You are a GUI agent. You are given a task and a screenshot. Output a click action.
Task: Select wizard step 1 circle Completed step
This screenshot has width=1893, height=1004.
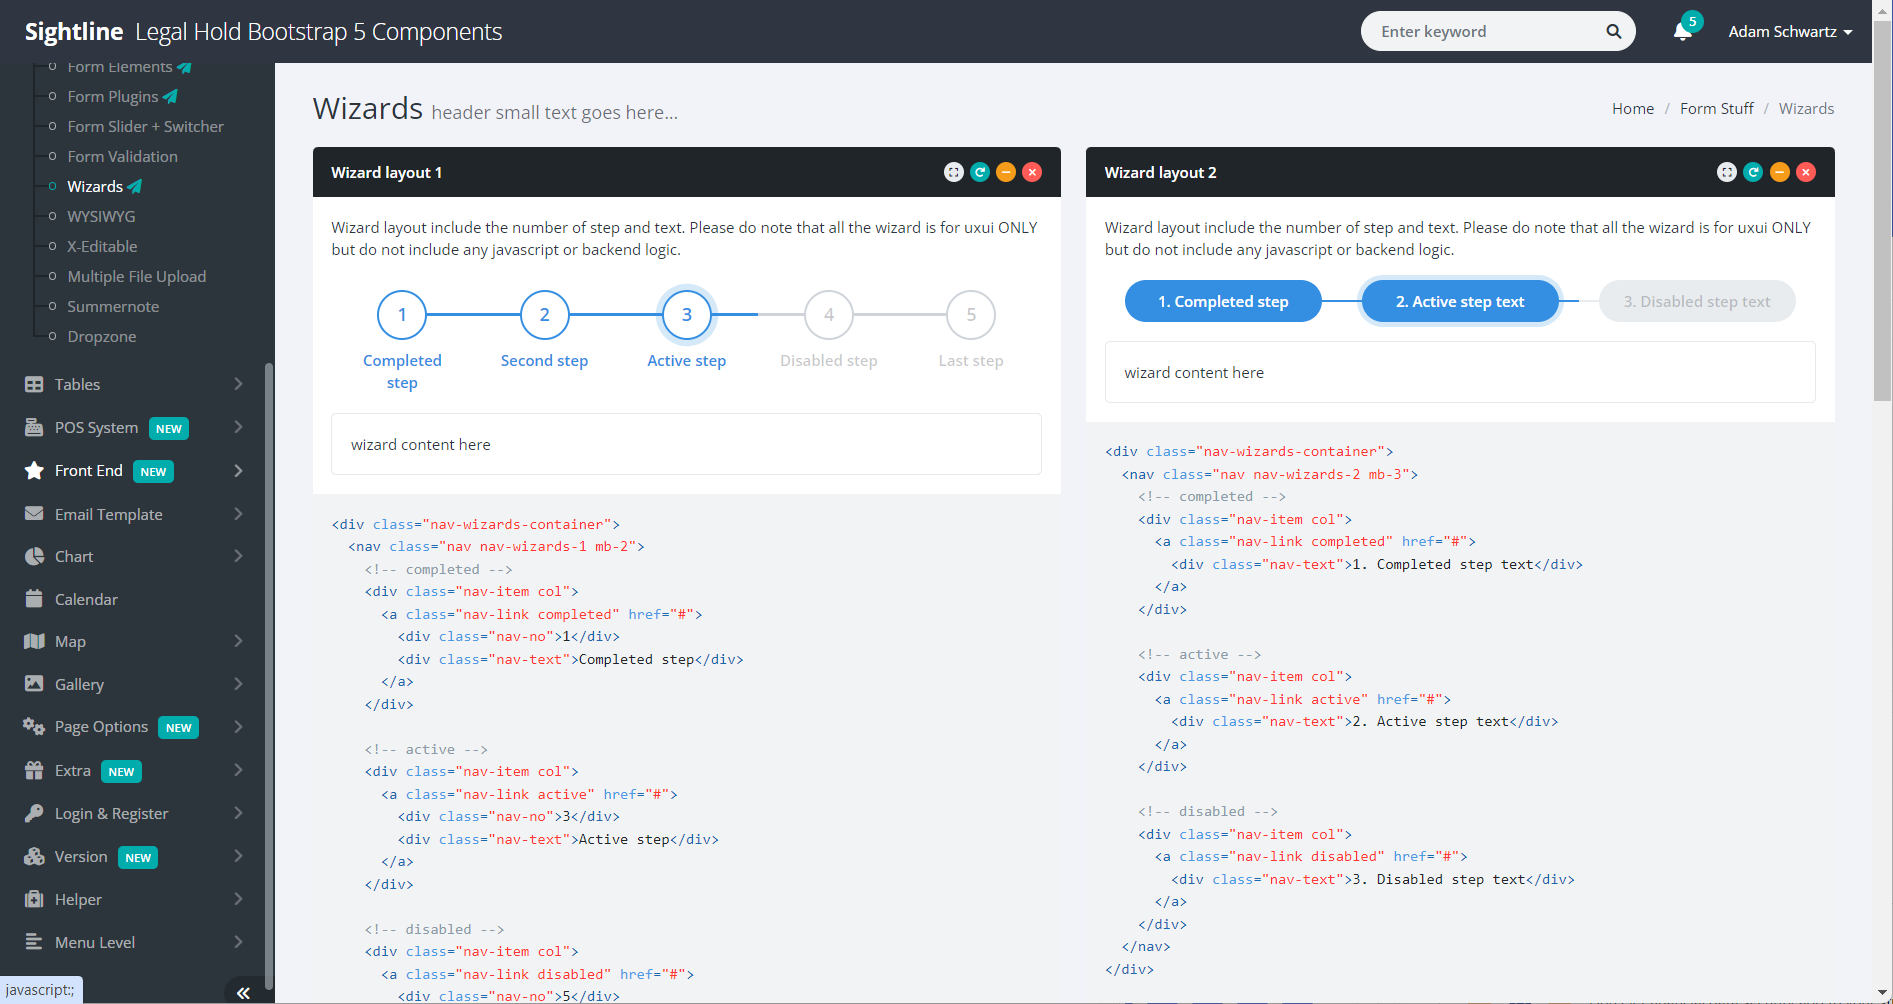click(402, 315)
